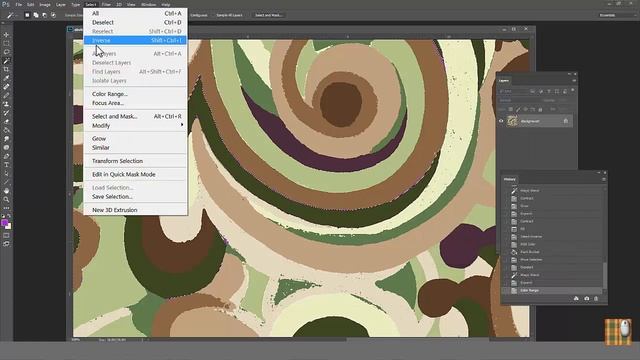The width and height of the screenshot is (640, 360).
Task: Select the History Brush tool
Action: click(6, 113)
